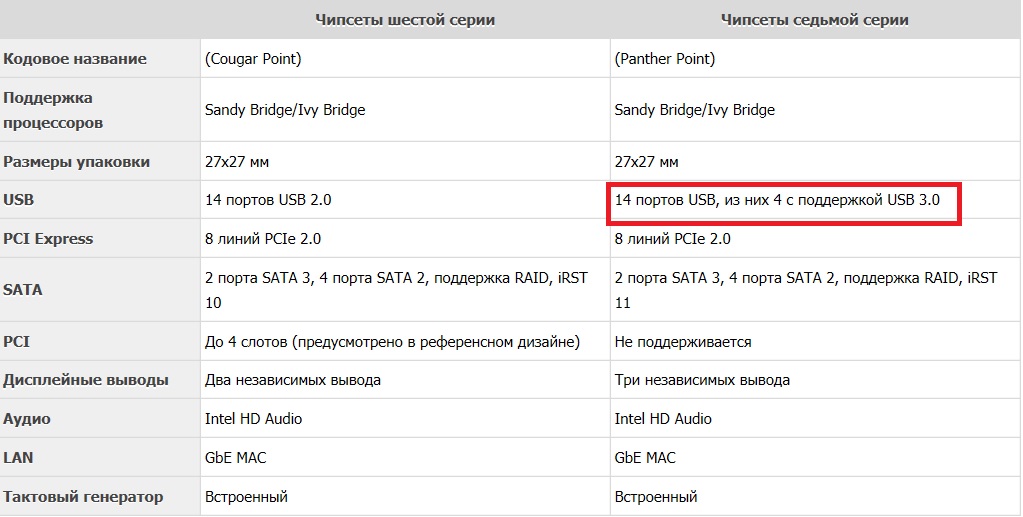The image size is (1023, 517).
Task: Click the "(Cougar Point)" cell
Action: pos(253,59)
